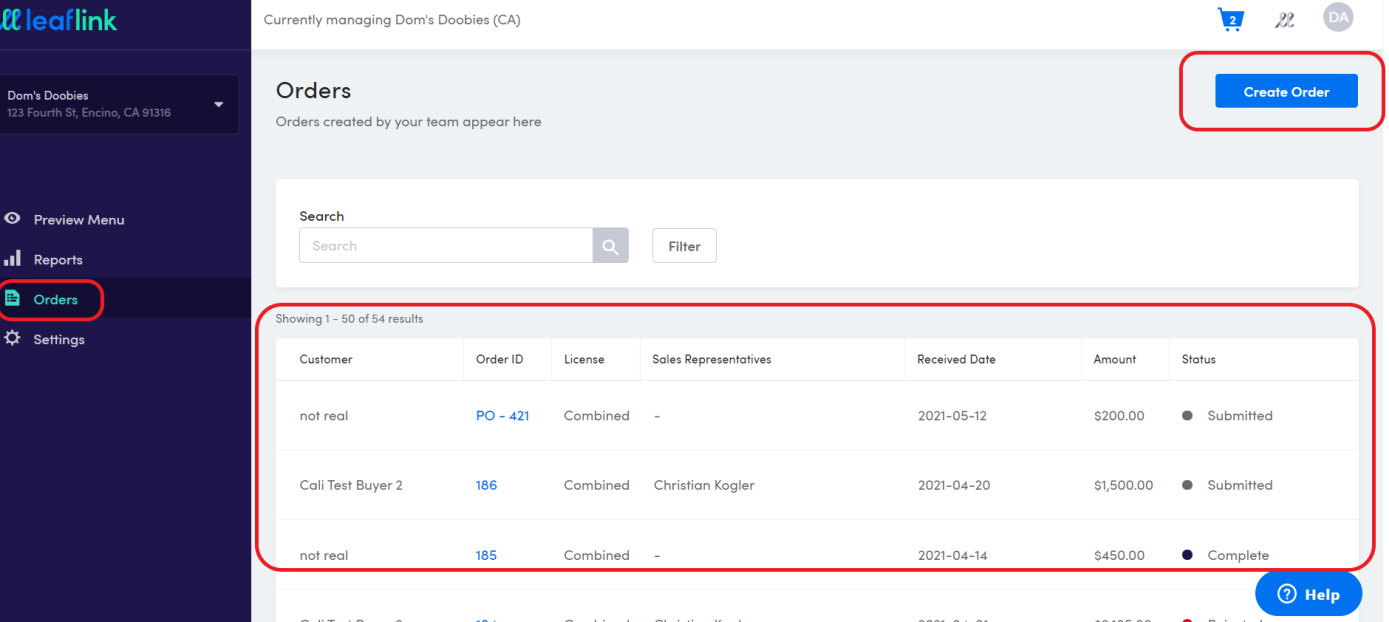Click the Help button
The height and width of the screenshot is (622, 1389).
point(1308,594)
